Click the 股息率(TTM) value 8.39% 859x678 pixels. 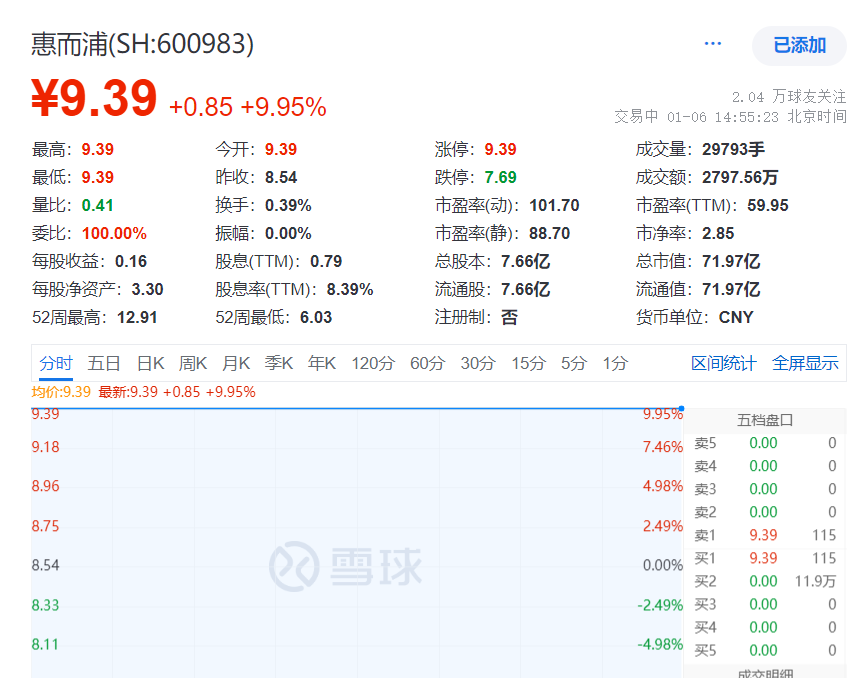(350, 289)
